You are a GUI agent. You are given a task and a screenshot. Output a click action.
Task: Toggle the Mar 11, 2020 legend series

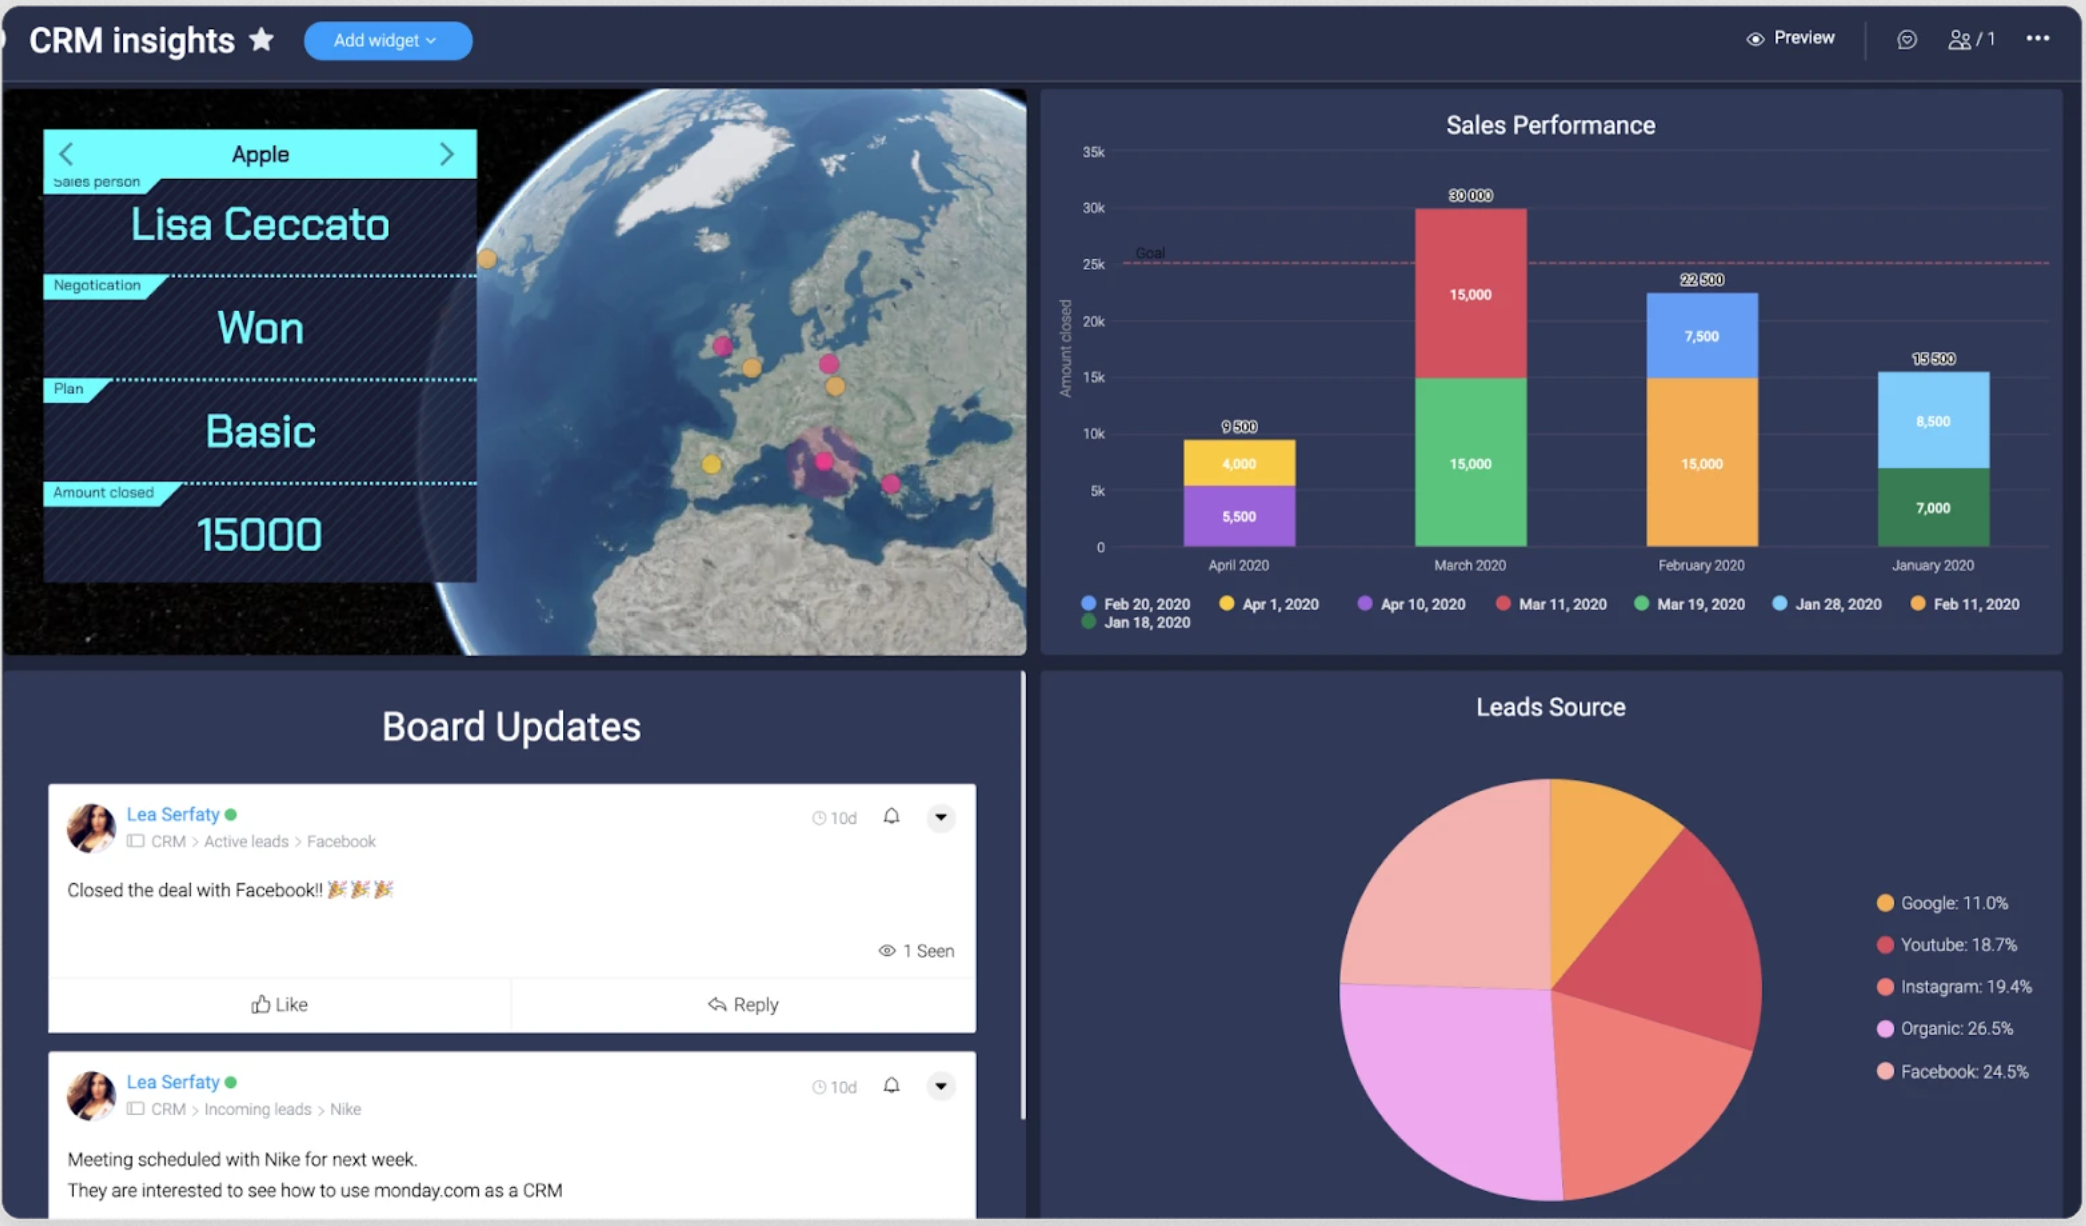click(1551, 604)
